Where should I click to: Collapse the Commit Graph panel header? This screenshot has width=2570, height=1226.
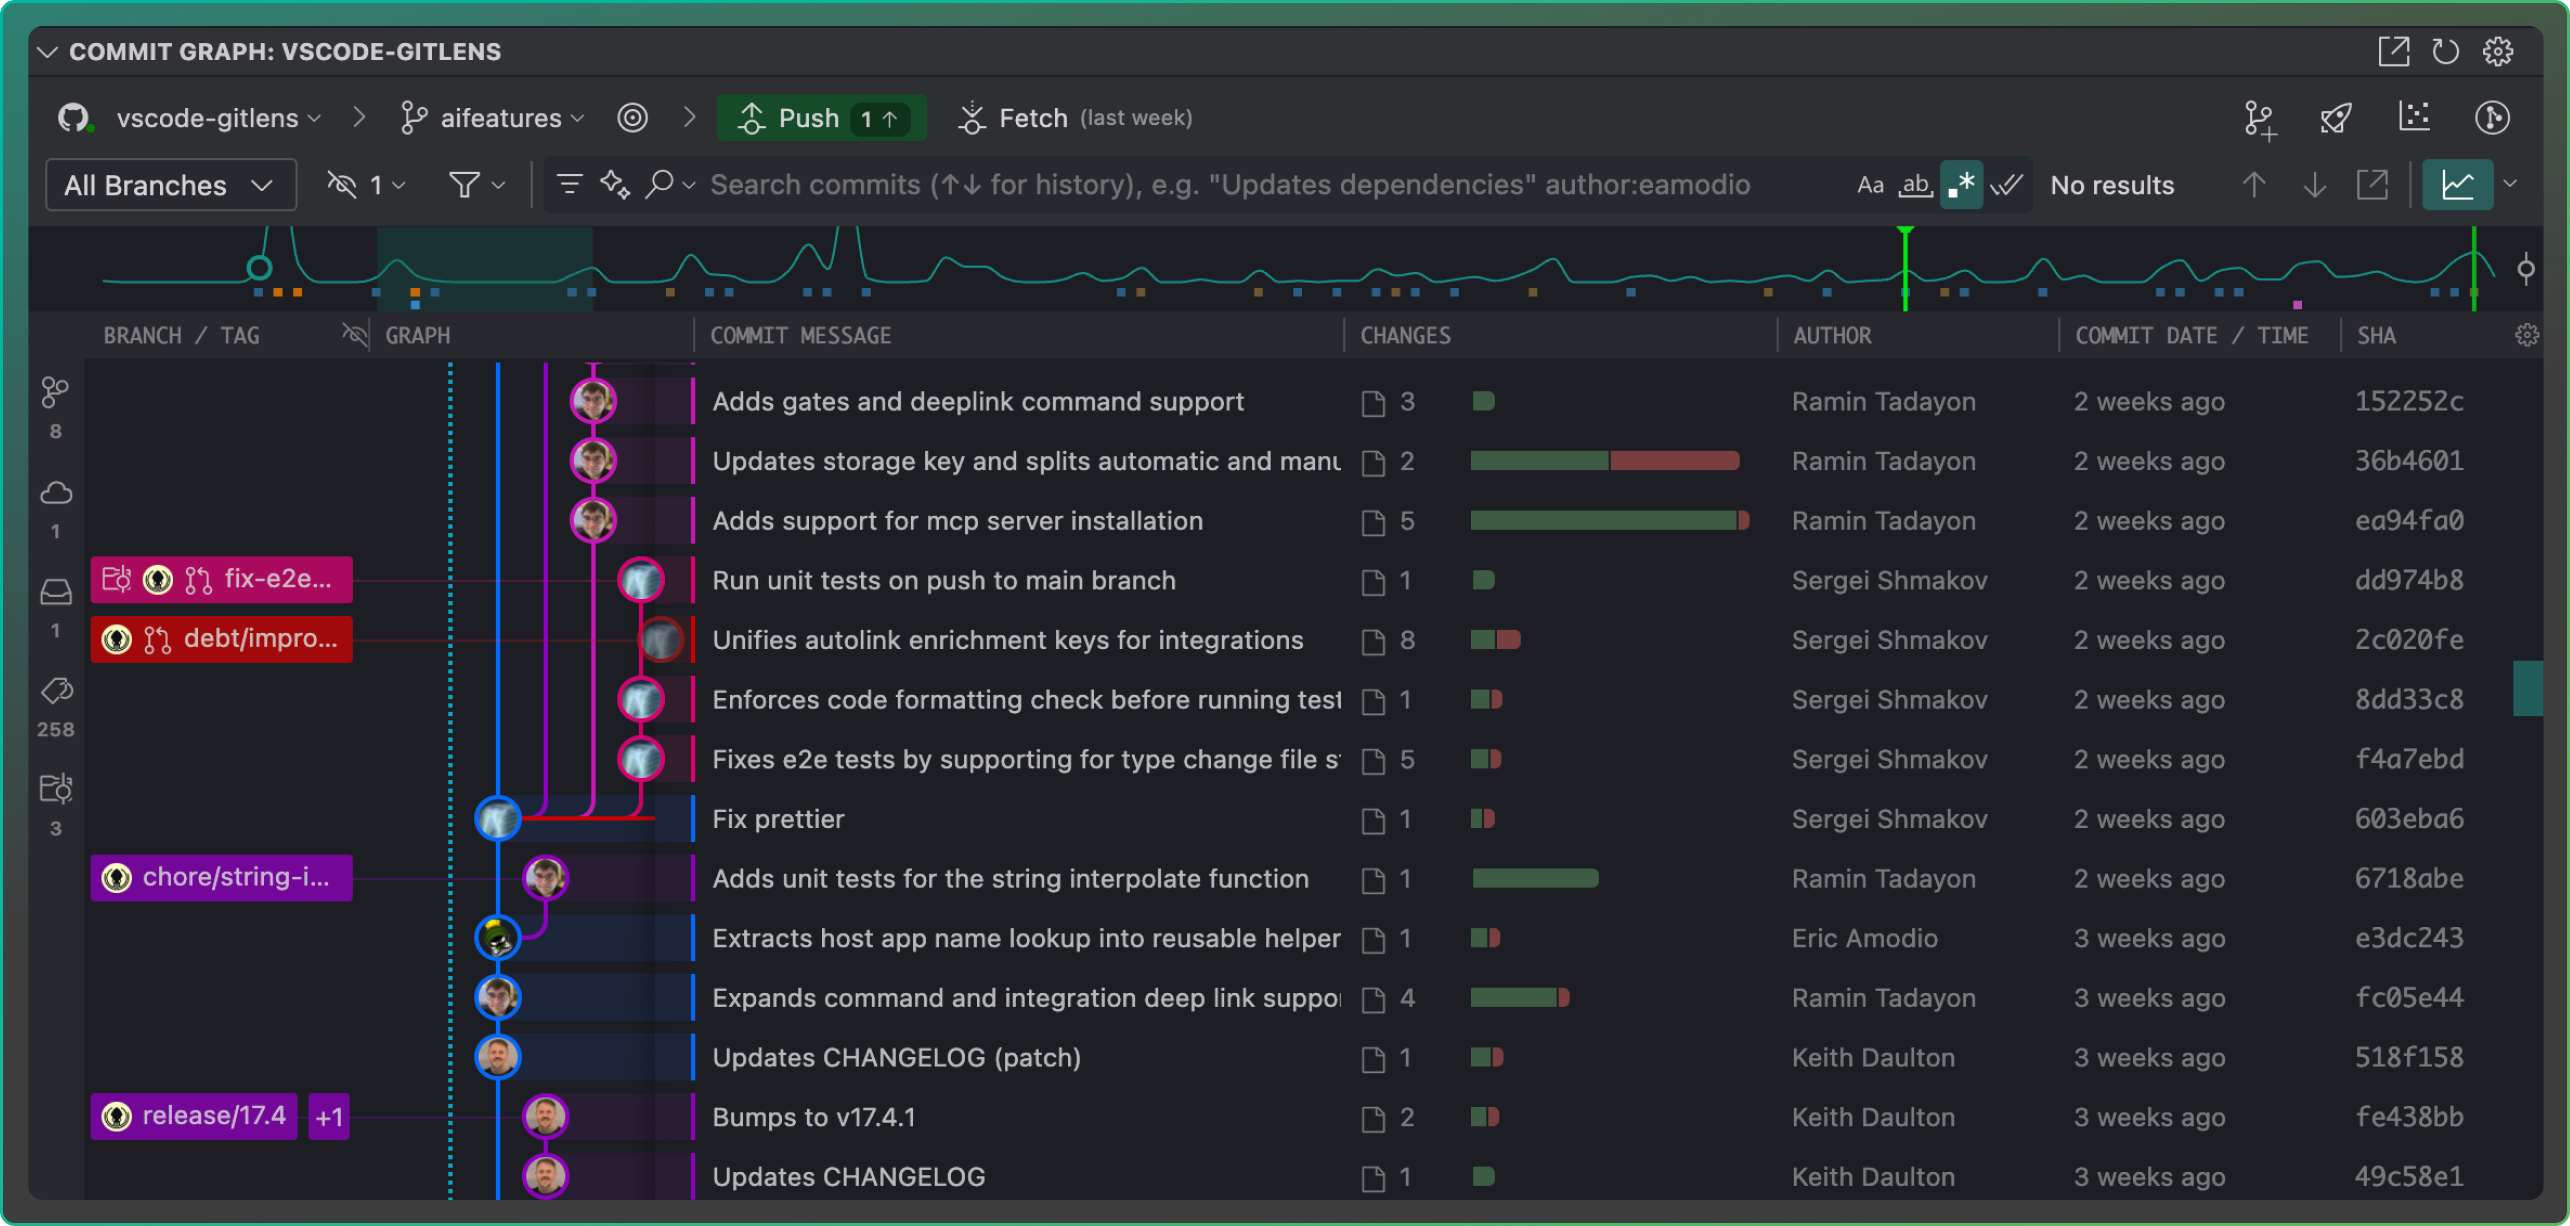46,51
